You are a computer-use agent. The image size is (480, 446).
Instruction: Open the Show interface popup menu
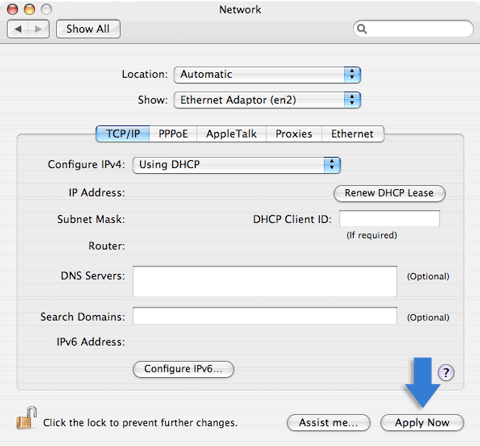tap(267, 100)
